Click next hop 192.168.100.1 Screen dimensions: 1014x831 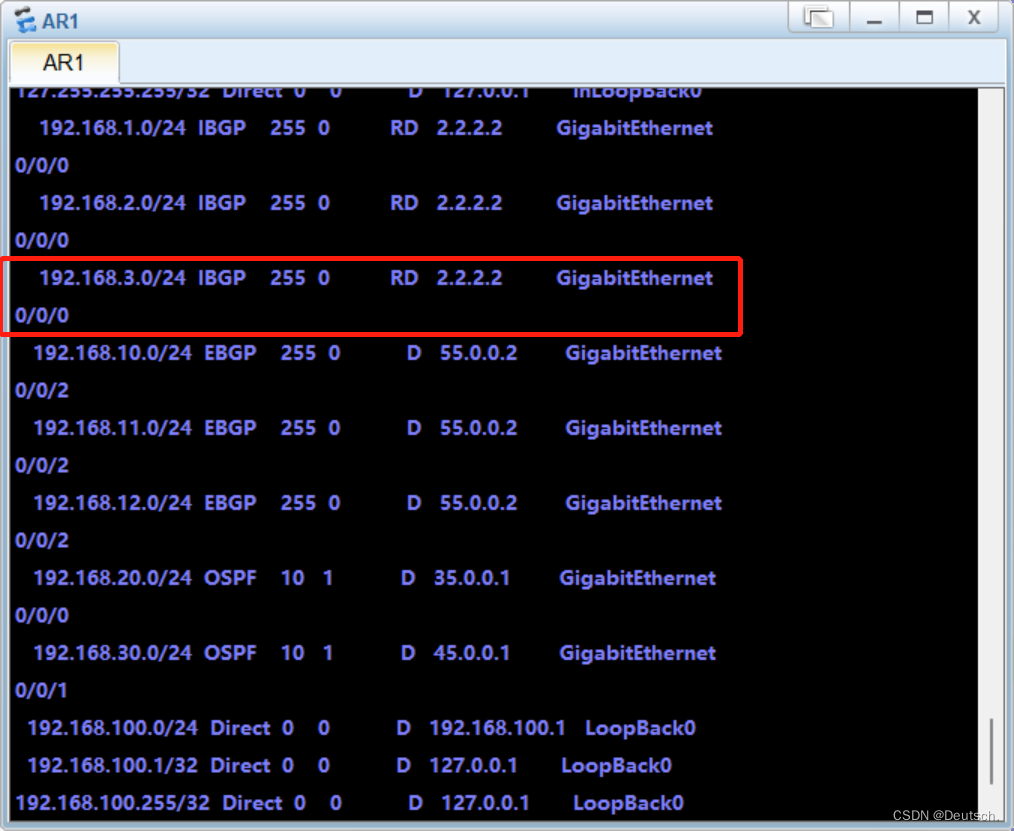tap(497, 728)
